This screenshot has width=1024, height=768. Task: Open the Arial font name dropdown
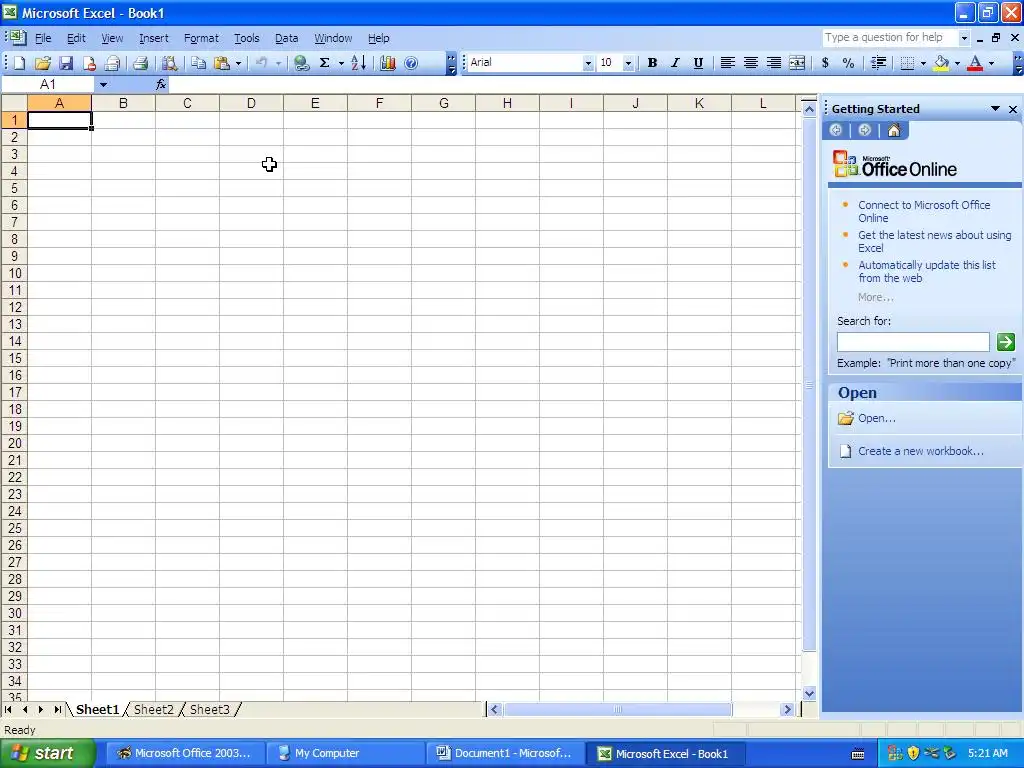point(588,63)
